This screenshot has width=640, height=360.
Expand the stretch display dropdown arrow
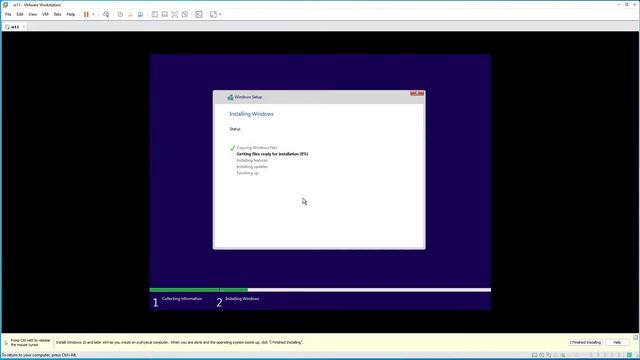220,14
